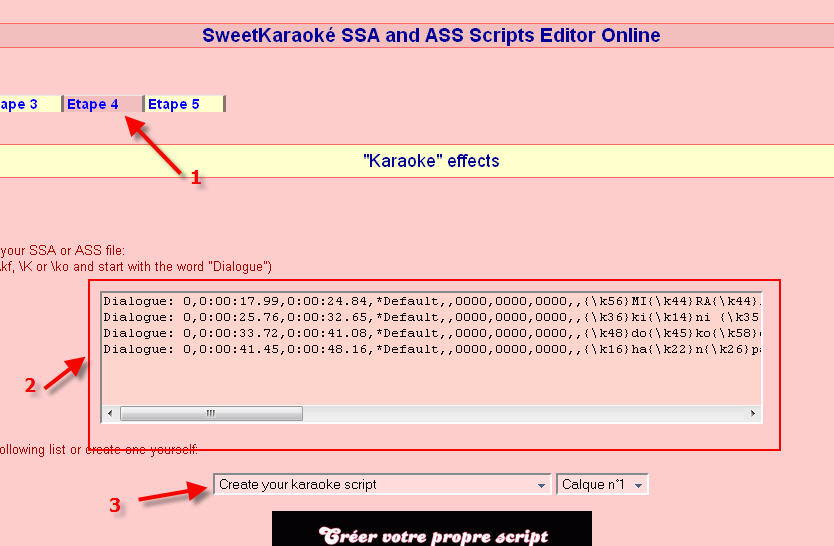Click the third Dialogue line at 0:00:33.72
Viewport: 834px width, 546px height.
pyautogui.click(x=432, y=333)
